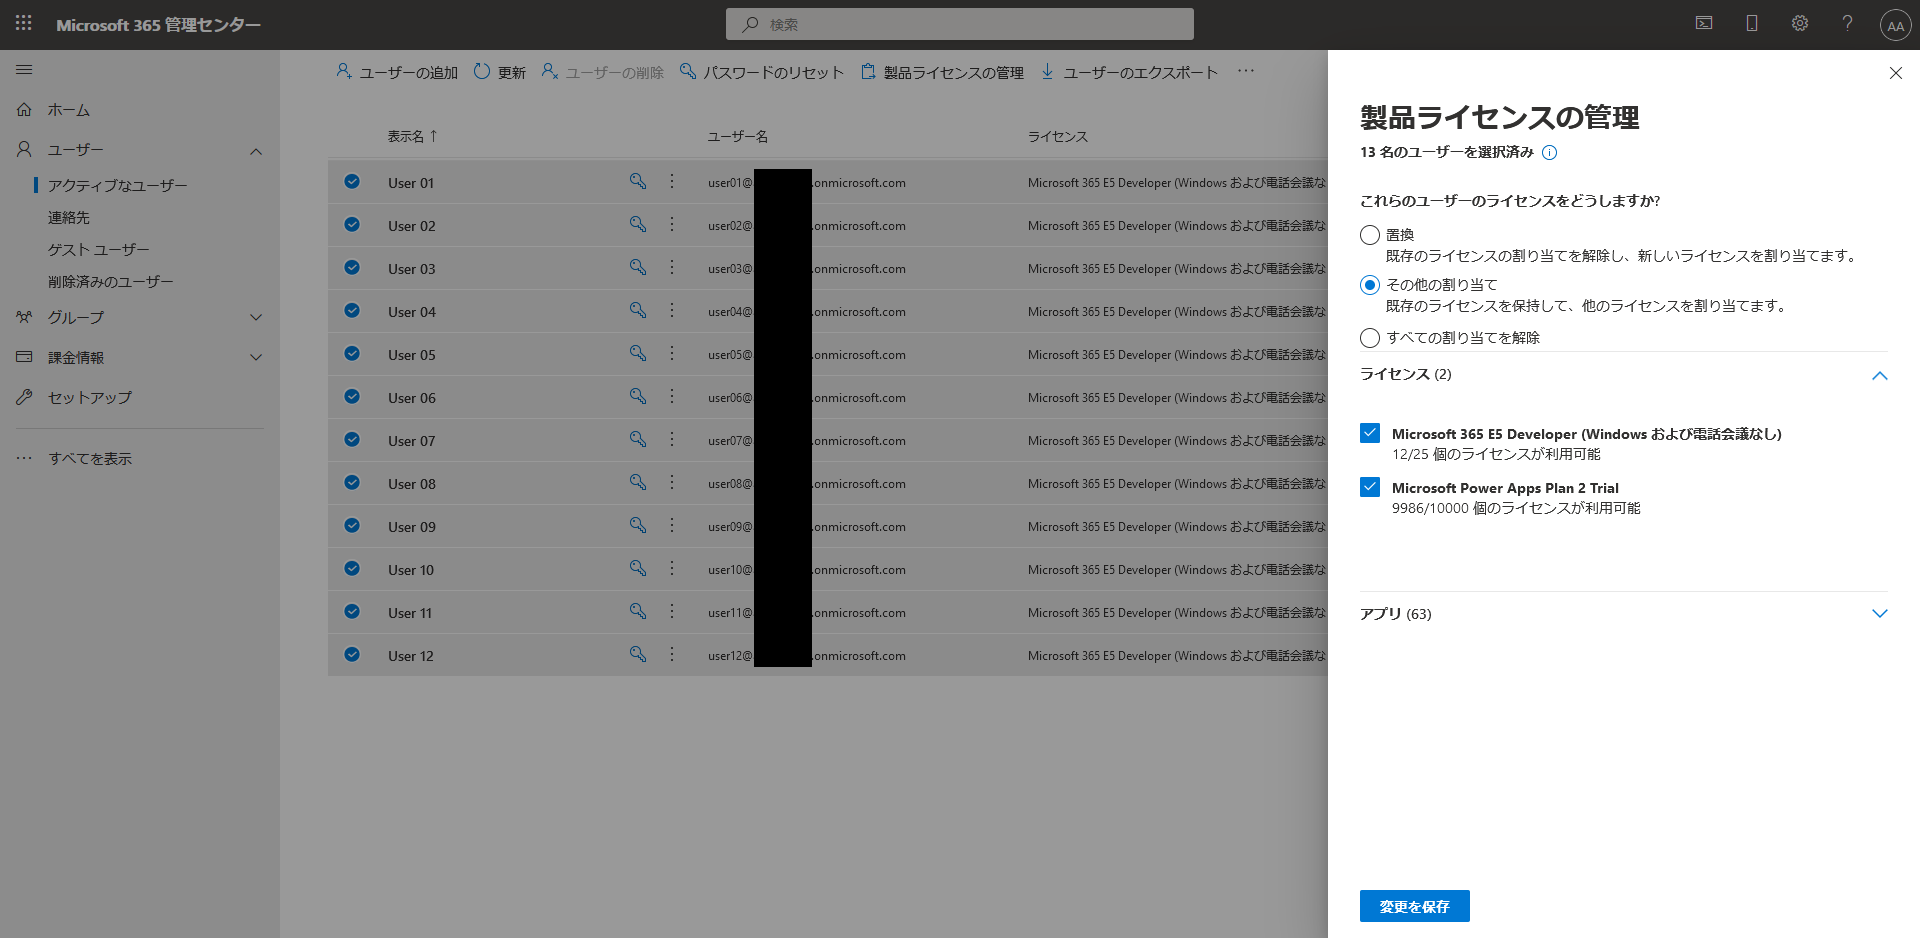Screen dimensions: 1920x938
Task: Click User 04 license cell text
Action: pyautogui.click(x=1177, y=311)
